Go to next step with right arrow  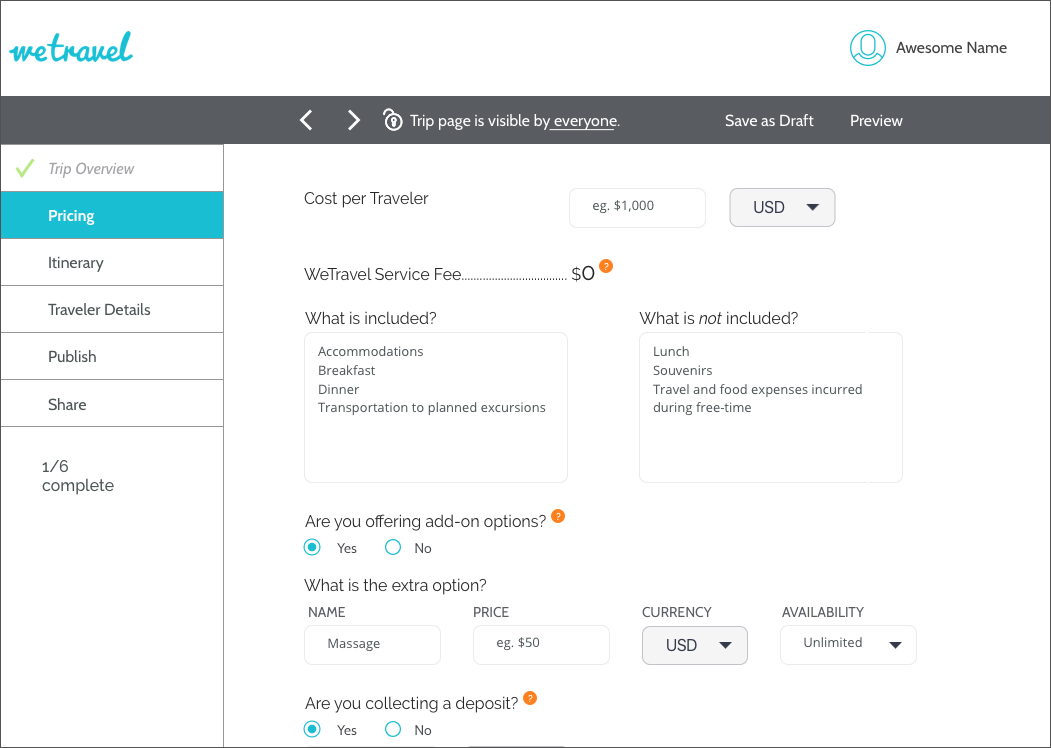[x=353, y=121]
